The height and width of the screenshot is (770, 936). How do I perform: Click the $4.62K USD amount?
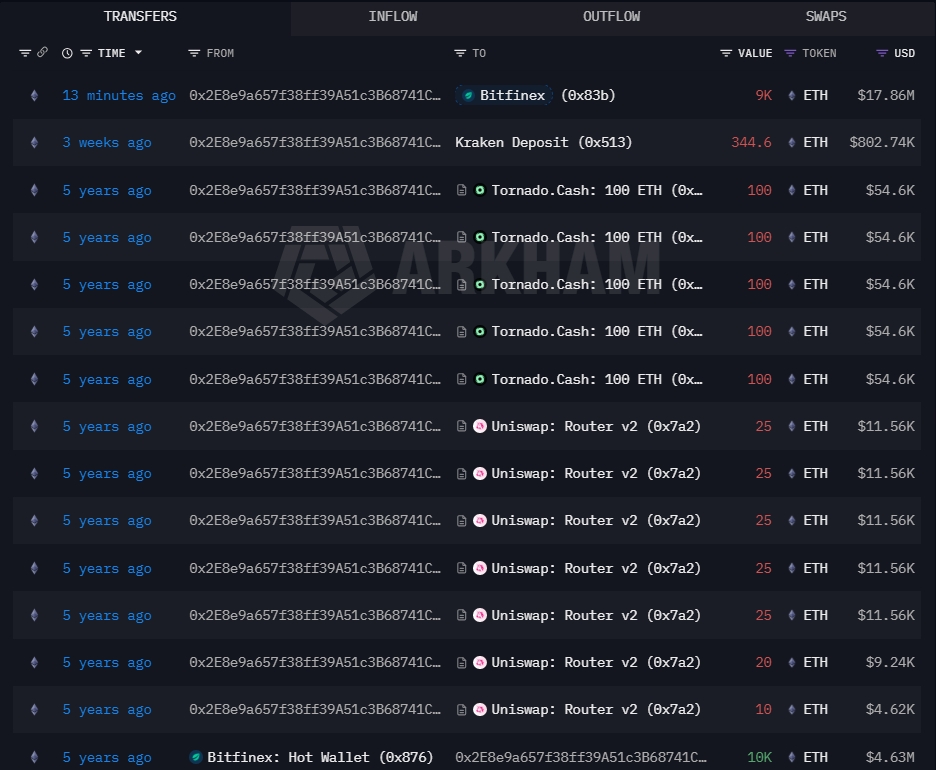tap(890, 710)
